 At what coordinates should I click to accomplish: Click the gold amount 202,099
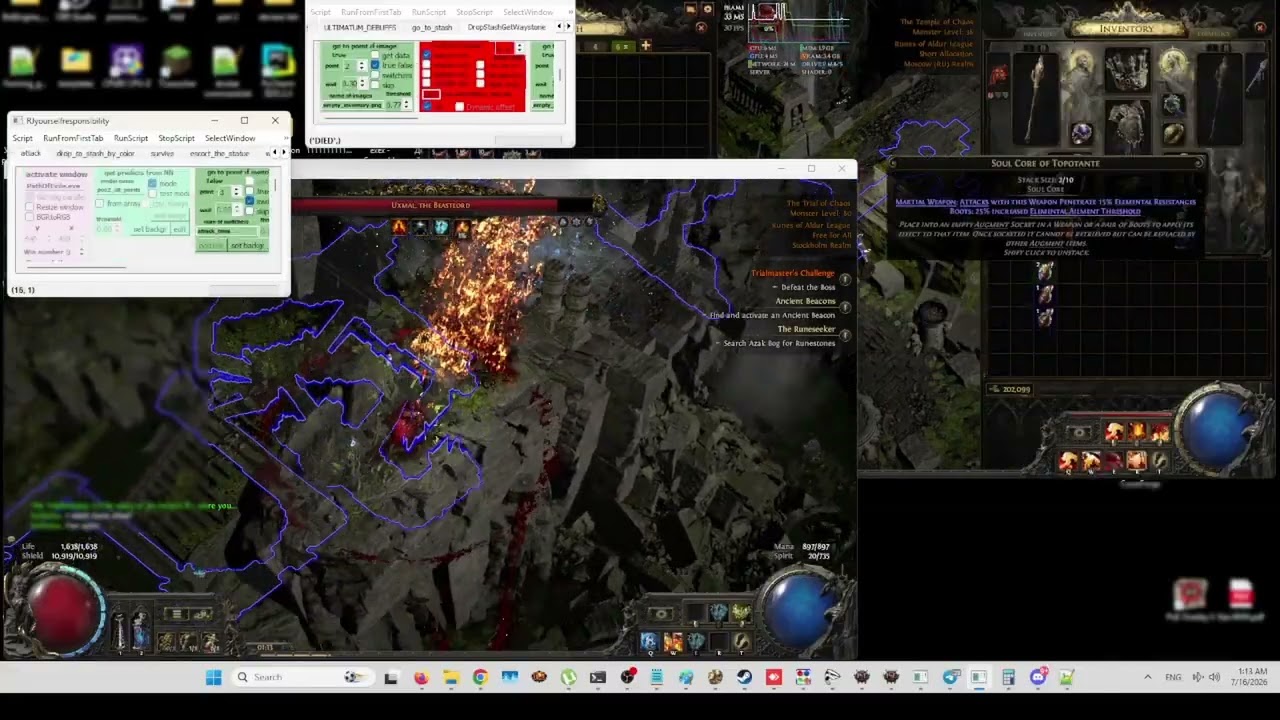[1016, 389]
